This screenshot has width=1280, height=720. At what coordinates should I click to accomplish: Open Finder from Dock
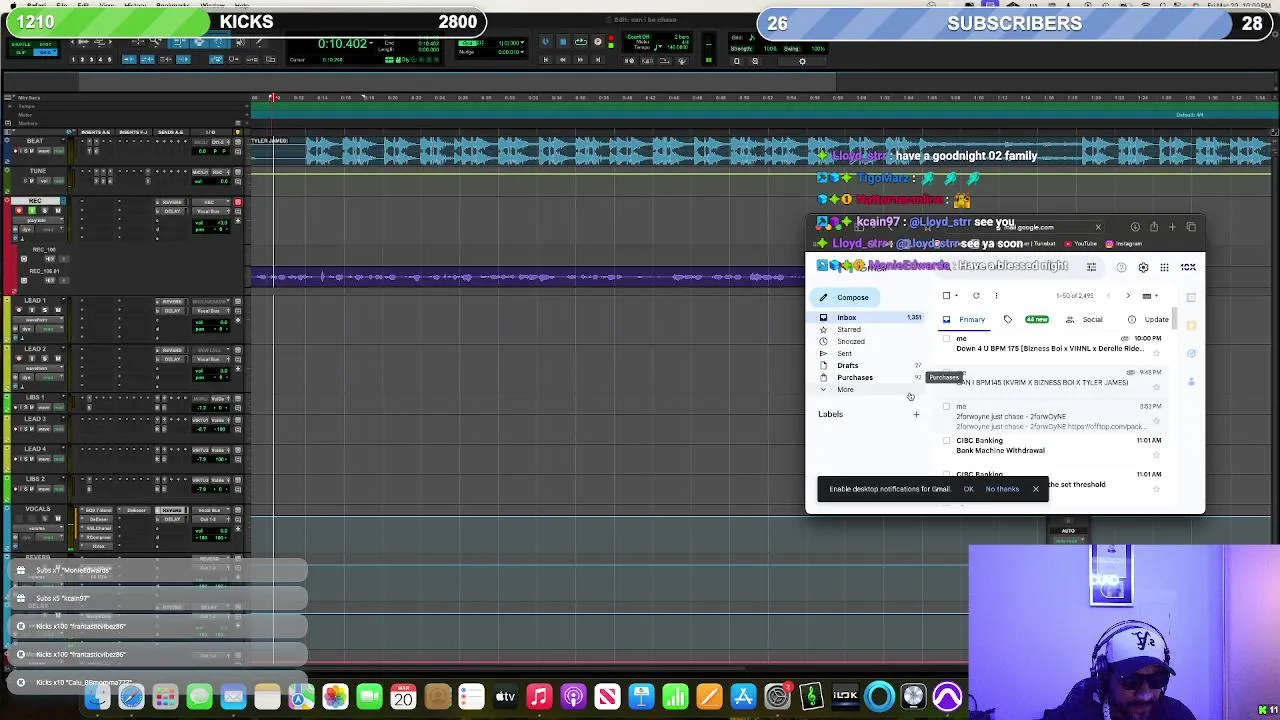click(x=97, y=696)
